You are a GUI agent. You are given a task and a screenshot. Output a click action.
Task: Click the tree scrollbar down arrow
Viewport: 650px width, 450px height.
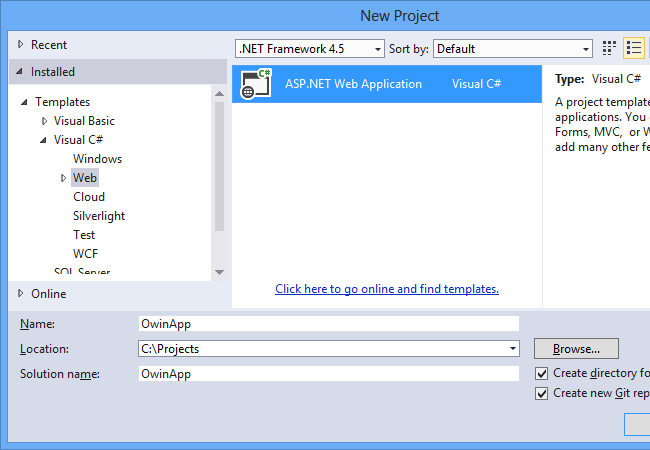pyautogui.click(x=220, y=272)
